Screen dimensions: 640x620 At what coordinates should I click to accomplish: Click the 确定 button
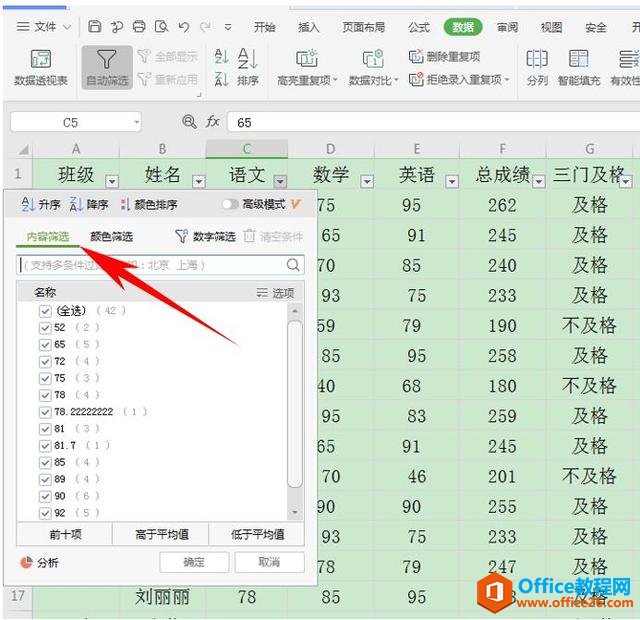(193, 562)
